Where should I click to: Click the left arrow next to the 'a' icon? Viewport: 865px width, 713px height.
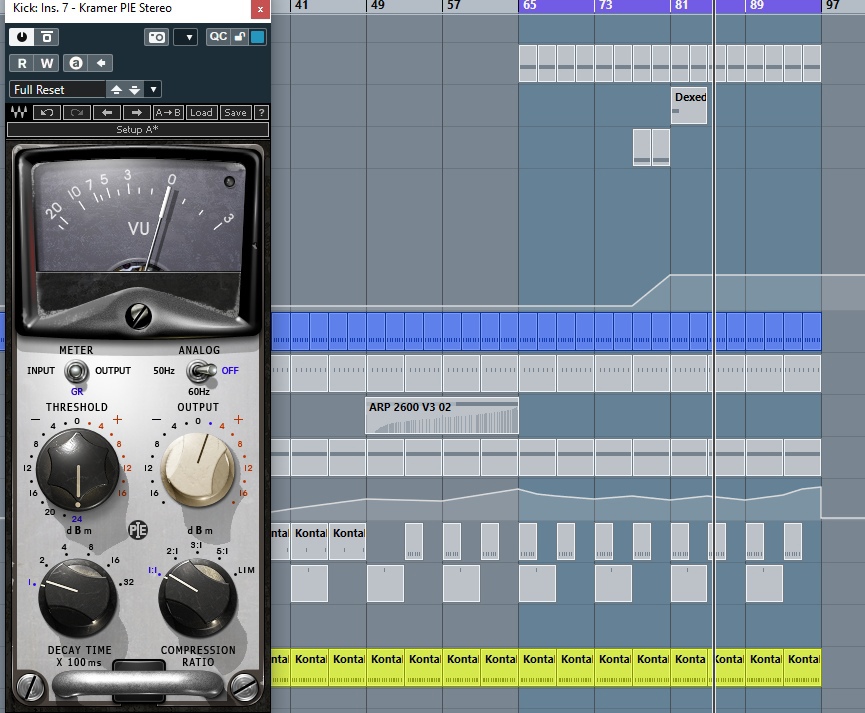point(101,63)
